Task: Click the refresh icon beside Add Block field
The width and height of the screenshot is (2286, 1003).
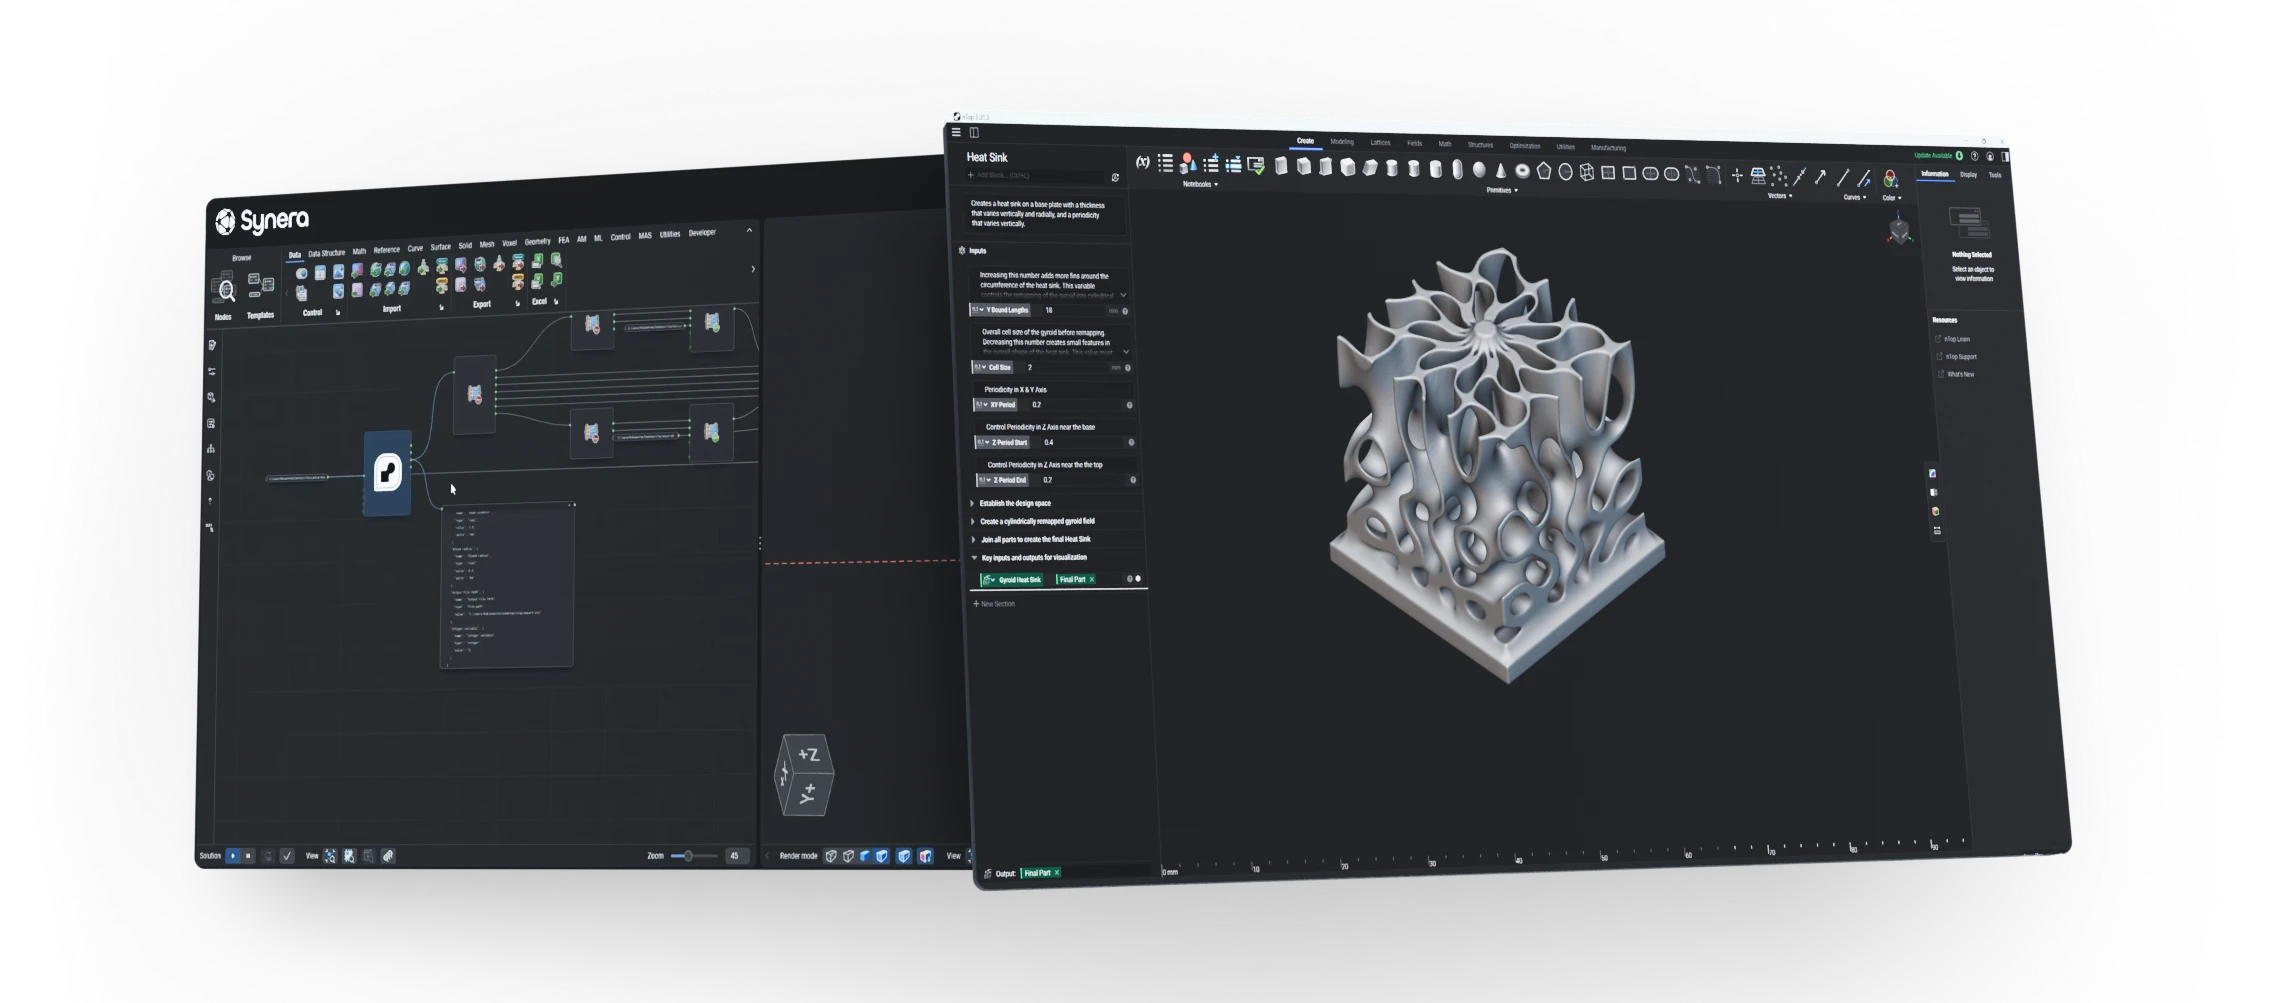Action: pyautogui.click(x=1115, y=177)
